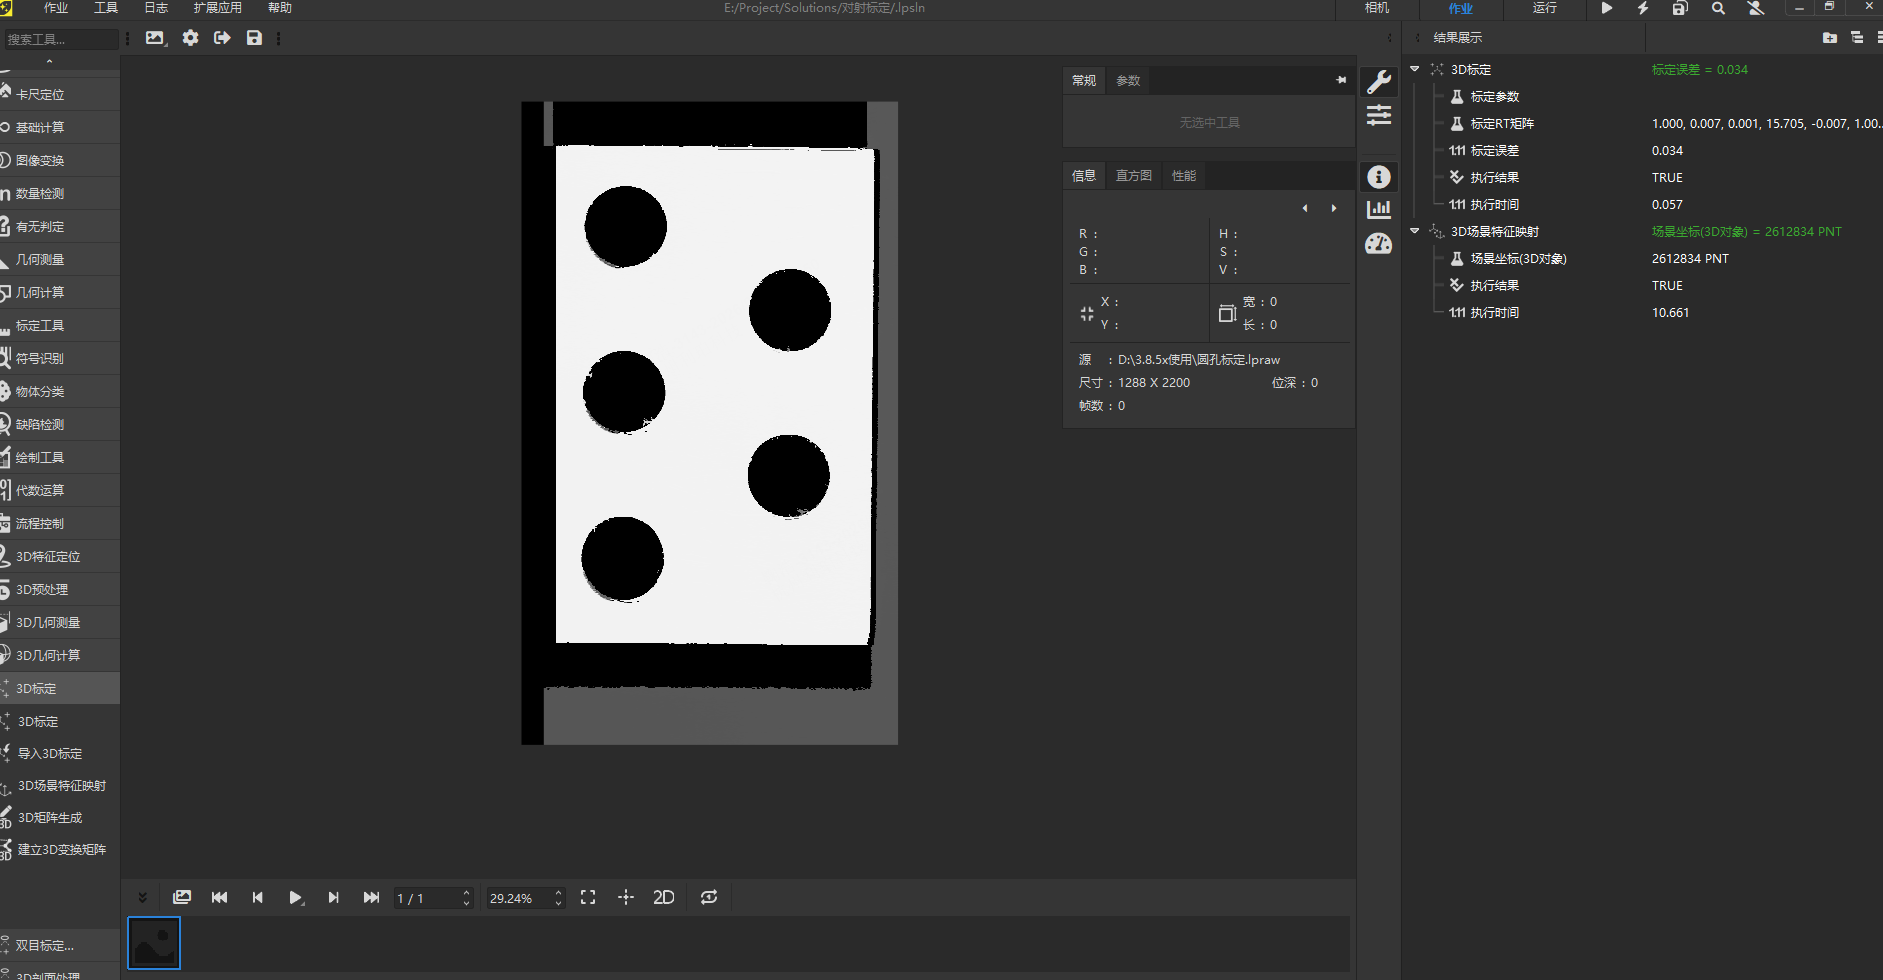Switch to the 运行 tab
Image resolution: width=1883 pixels, height=980 pixels.
[1545, 8]
